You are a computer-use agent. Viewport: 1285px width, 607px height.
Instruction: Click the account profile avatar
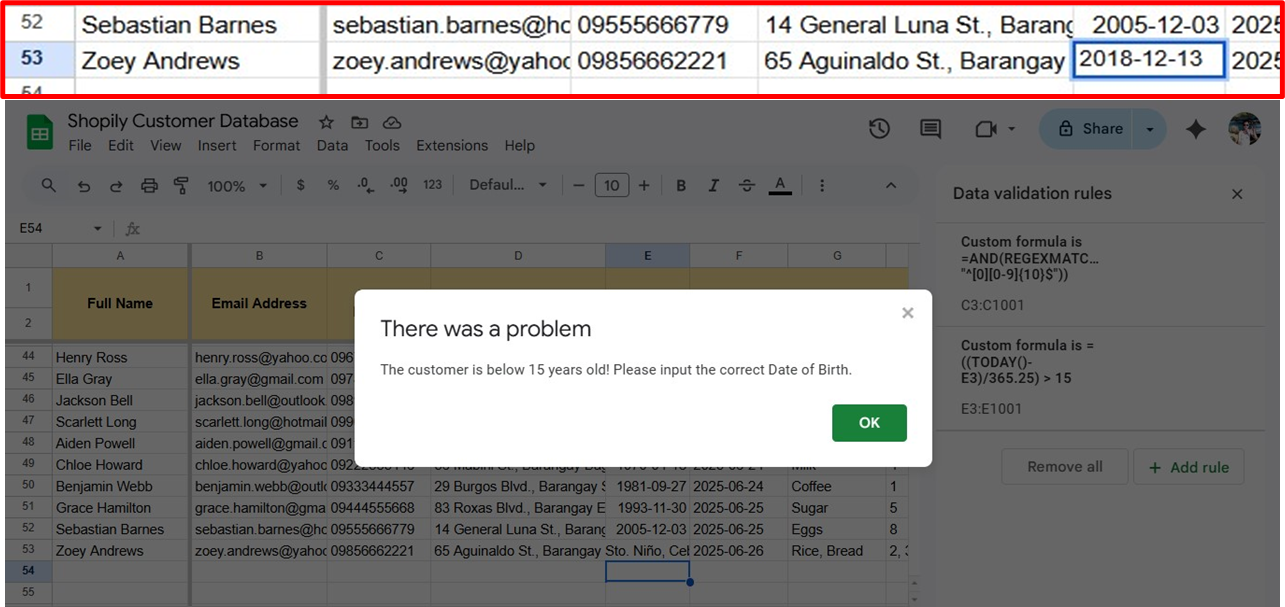coord(1245,129)
